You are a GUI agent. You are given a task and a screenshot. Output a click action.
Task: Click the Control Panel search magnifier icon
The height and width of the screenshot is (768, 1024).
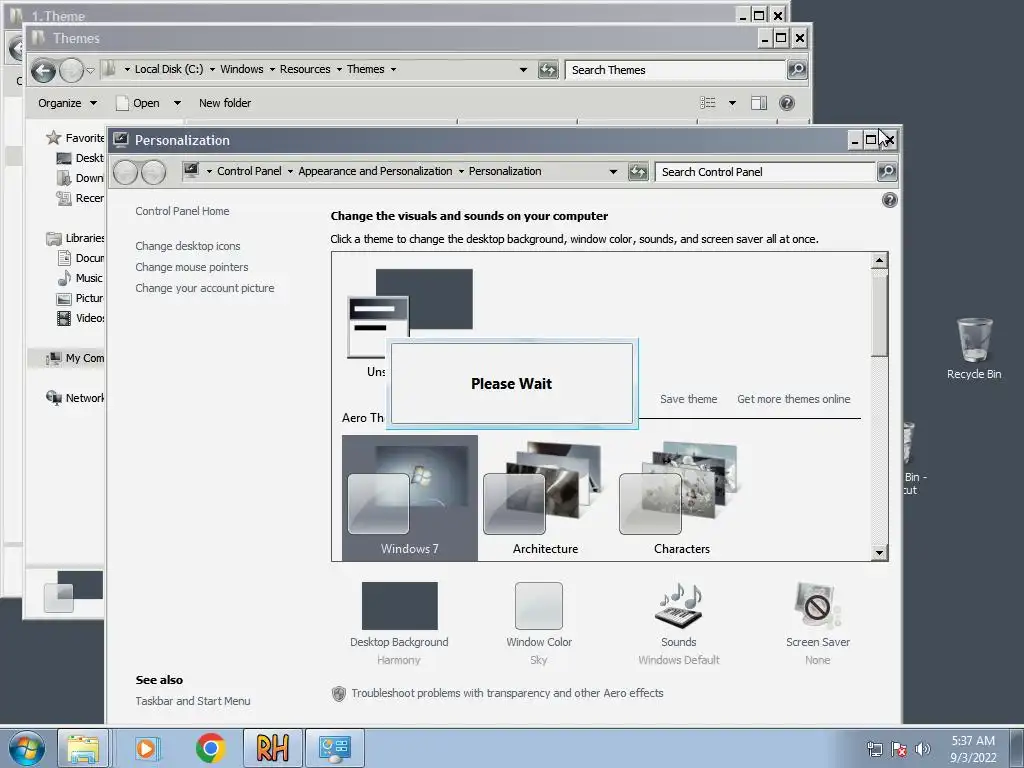[887, 172]
